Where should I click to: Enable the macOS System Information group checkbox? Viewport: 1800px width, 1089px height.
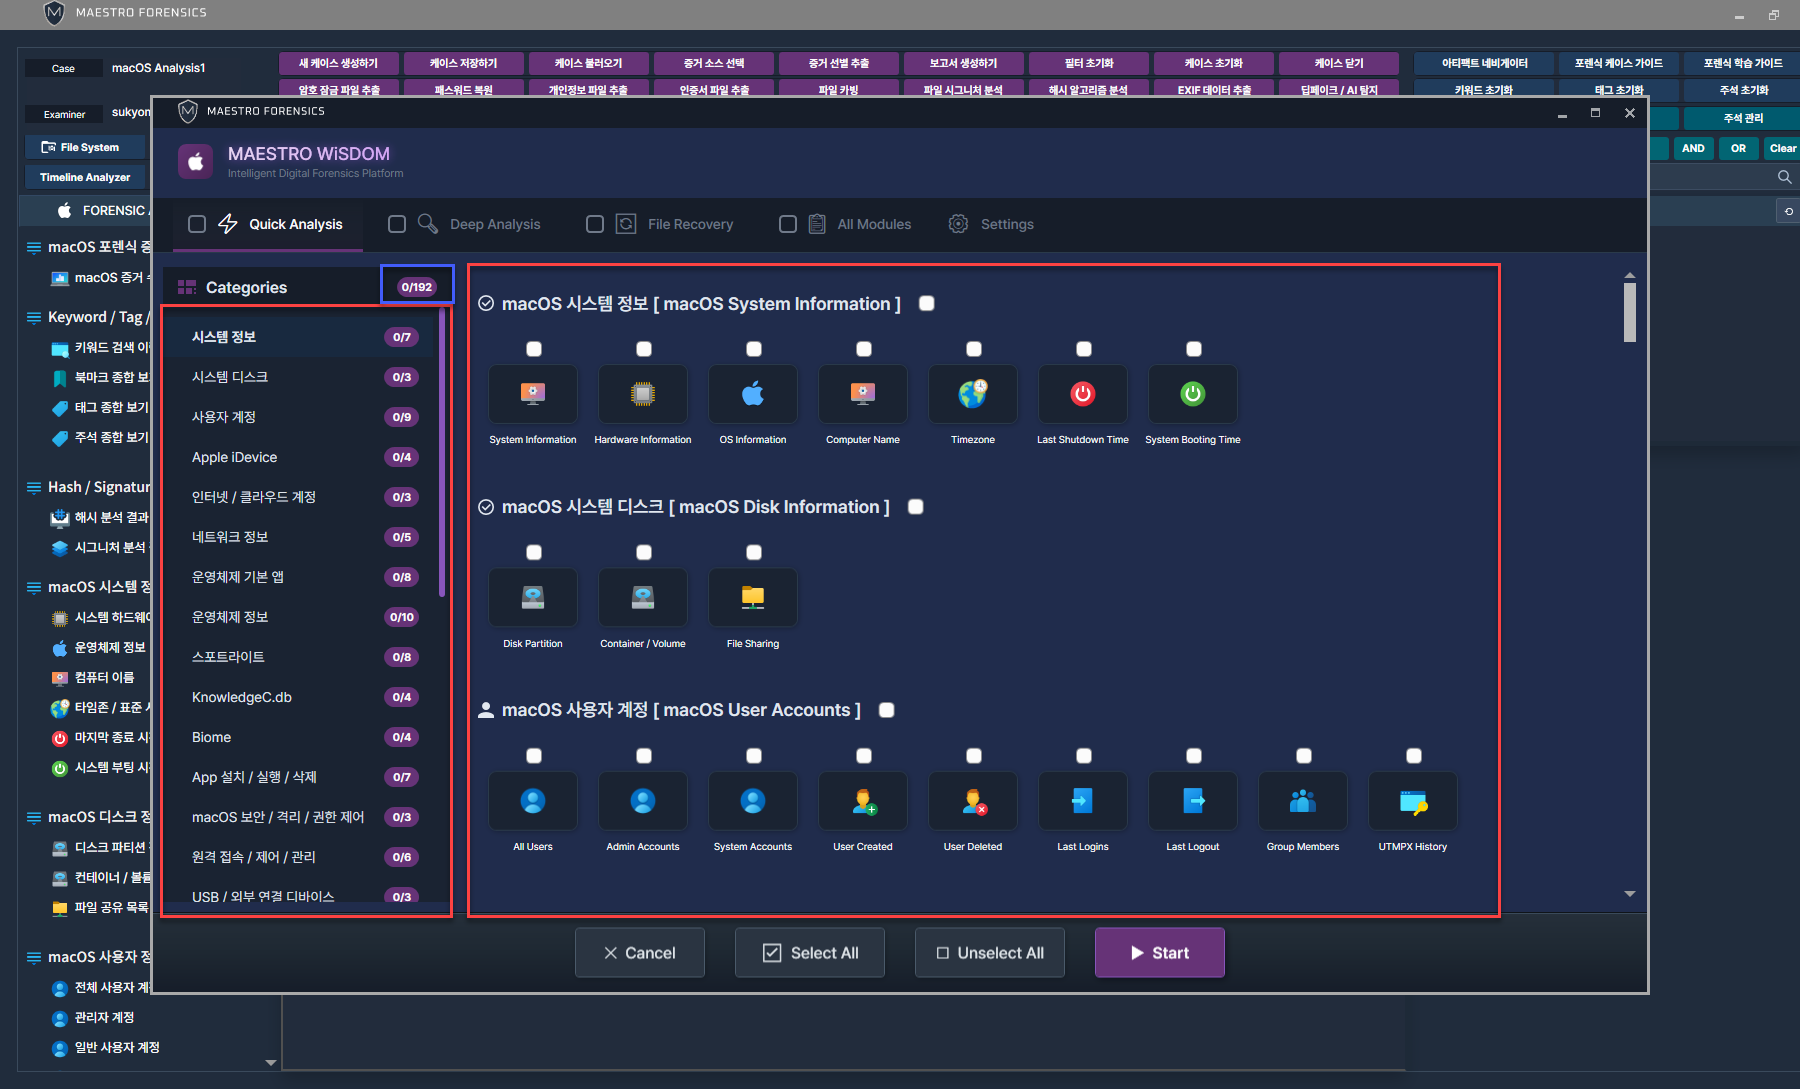[927, 303]
